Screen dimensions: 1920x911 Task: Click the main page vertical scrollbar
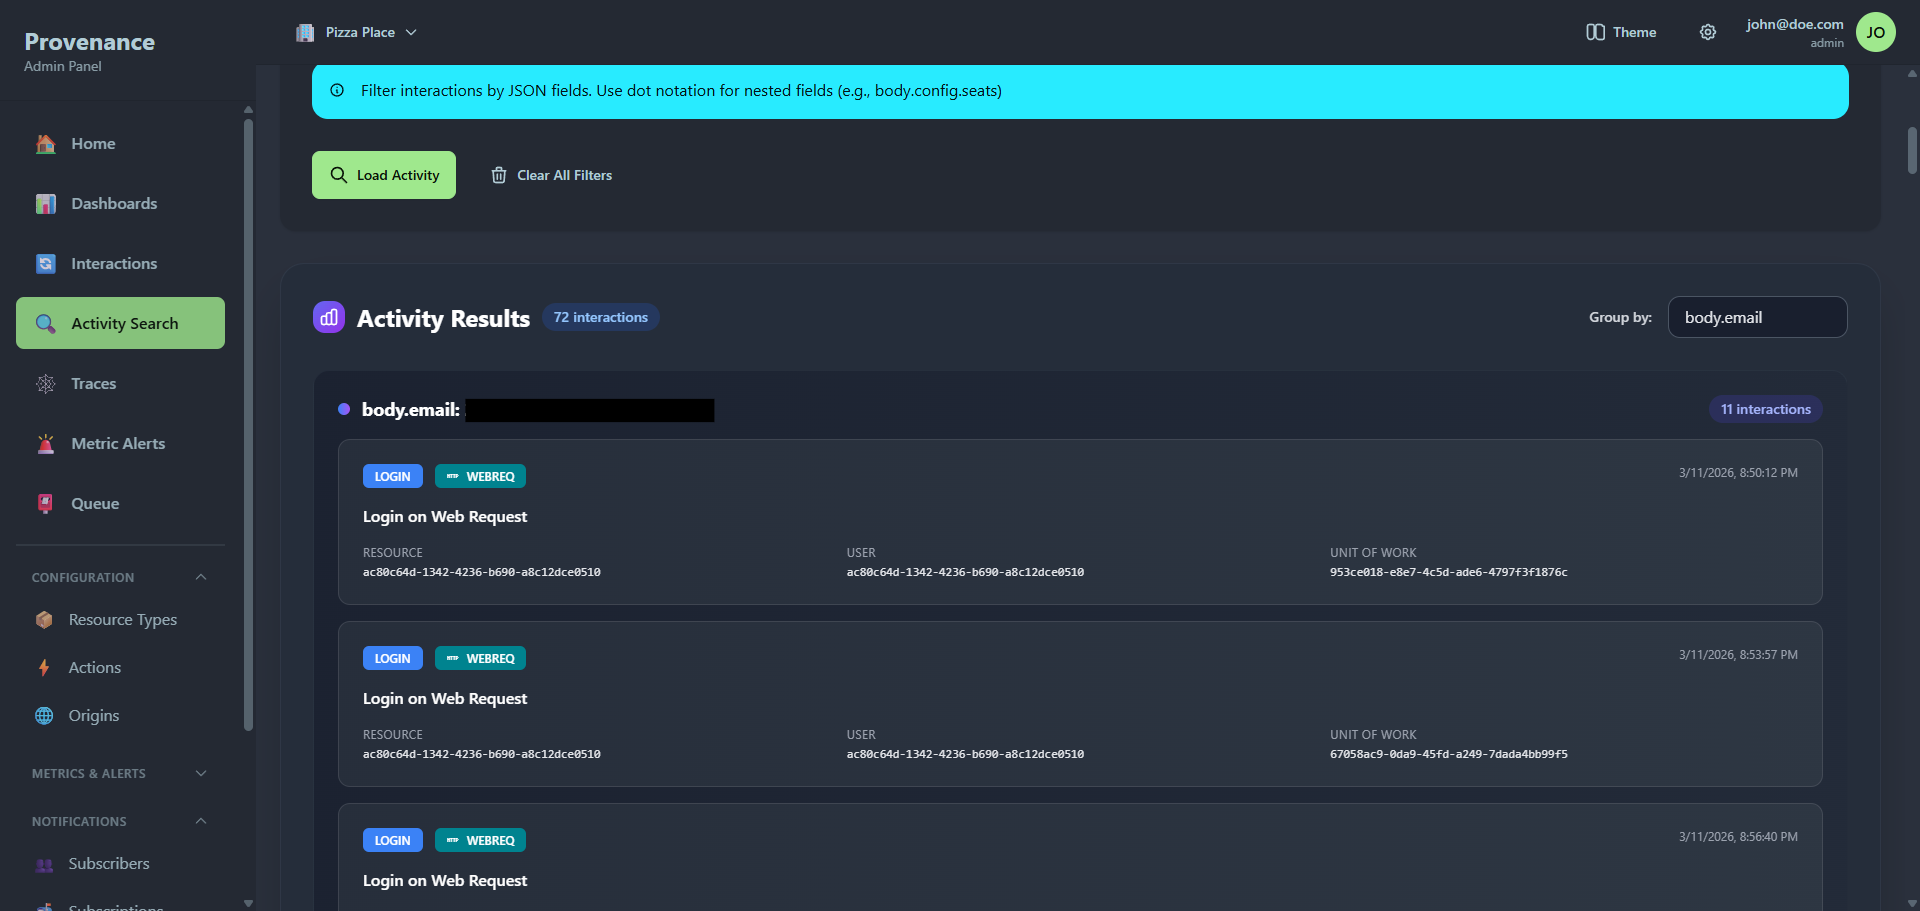(x=1912, y=150)
